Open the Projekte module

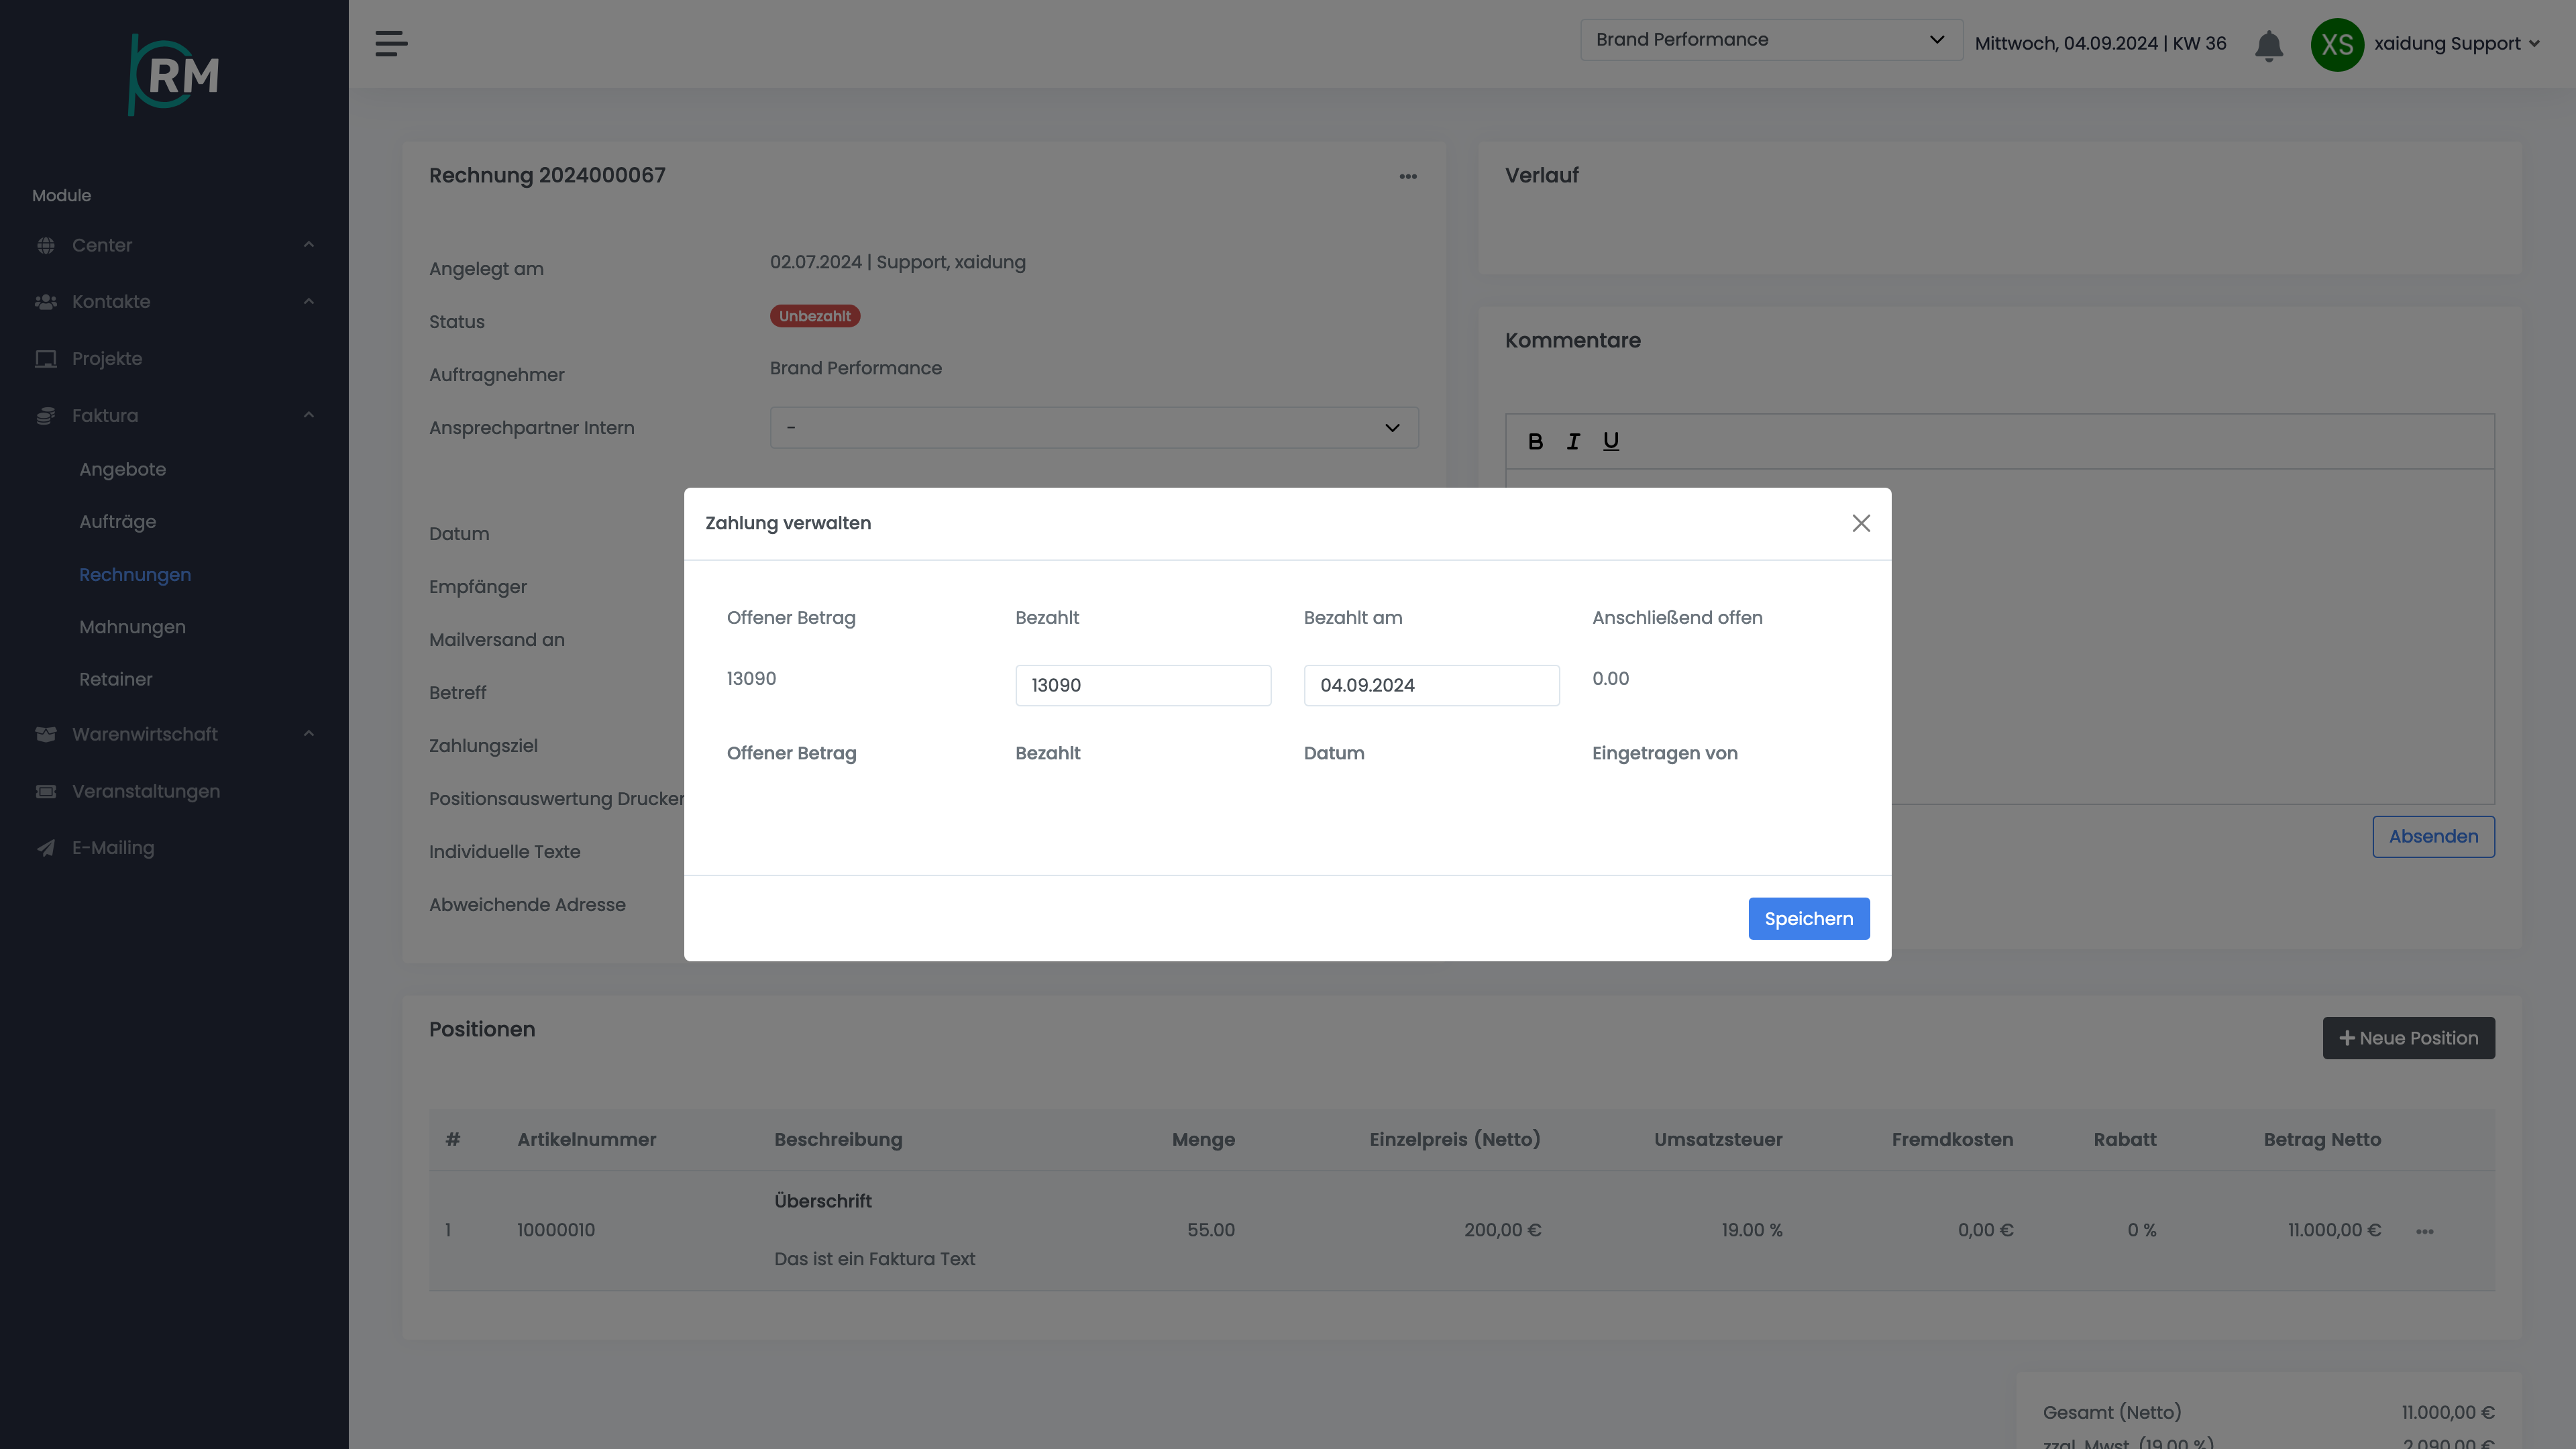(107, 358)
